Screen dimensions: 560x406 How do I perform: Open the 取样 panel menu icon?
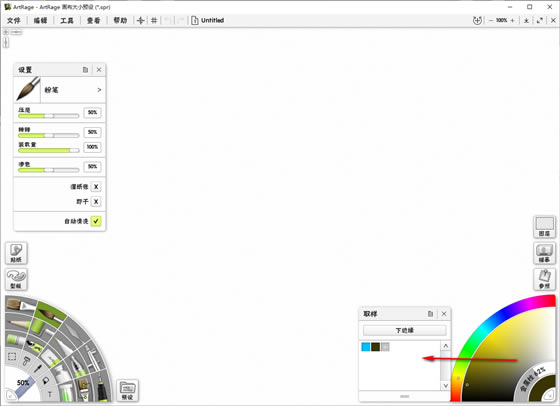tap(430, 314)
